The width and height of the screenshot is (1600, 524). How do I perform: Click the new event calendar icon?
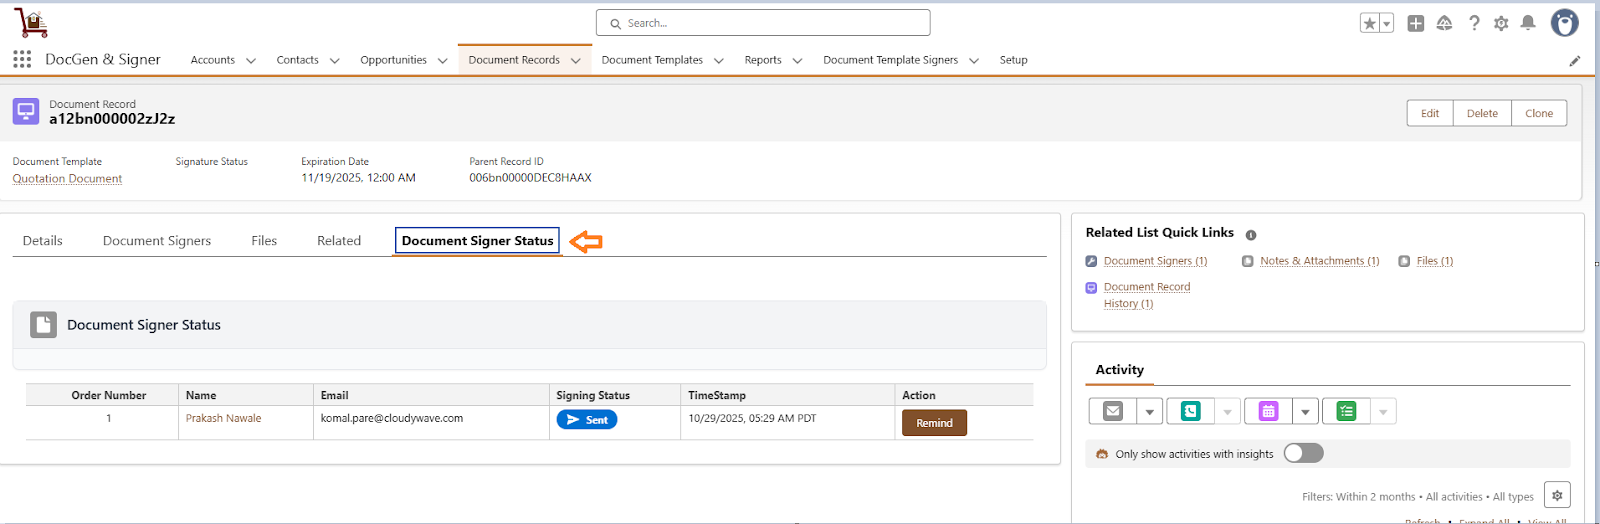coord(1268,411)
